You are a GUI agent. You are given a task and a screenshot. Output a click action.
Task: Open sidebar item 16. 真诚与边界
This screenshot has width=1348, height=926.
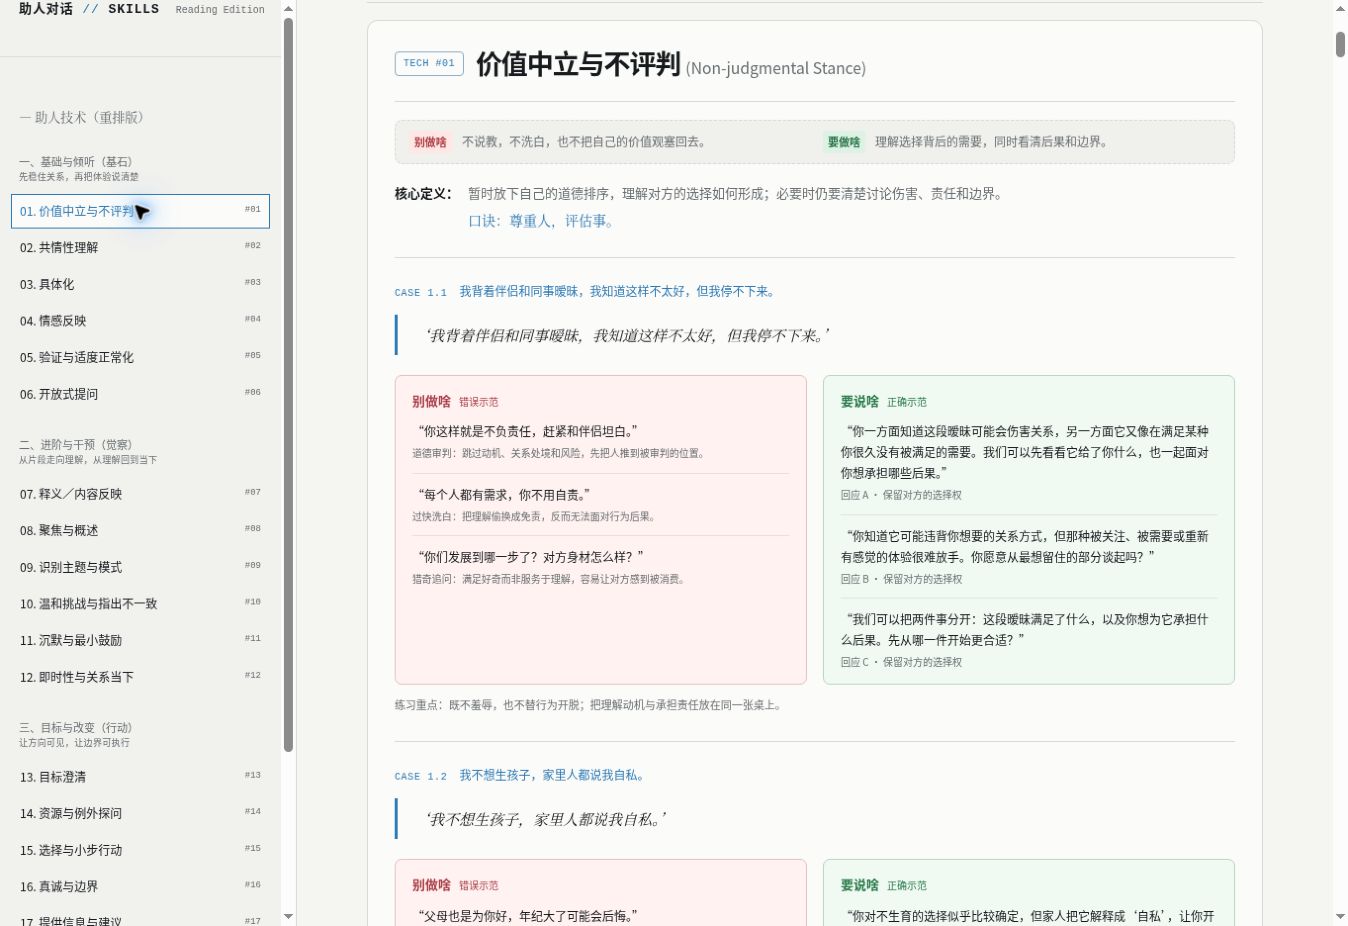[140, 887]
